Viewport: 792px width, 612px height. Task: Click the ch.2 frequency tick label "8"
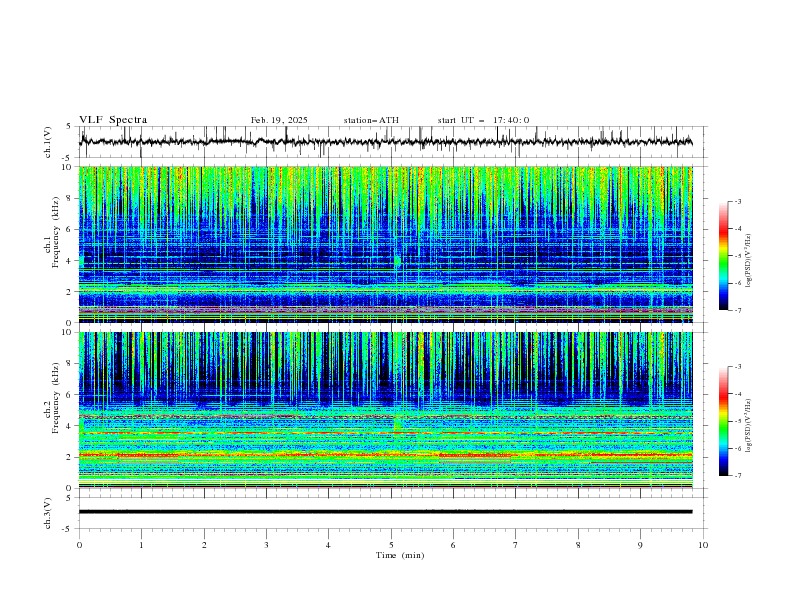[69, 364]
